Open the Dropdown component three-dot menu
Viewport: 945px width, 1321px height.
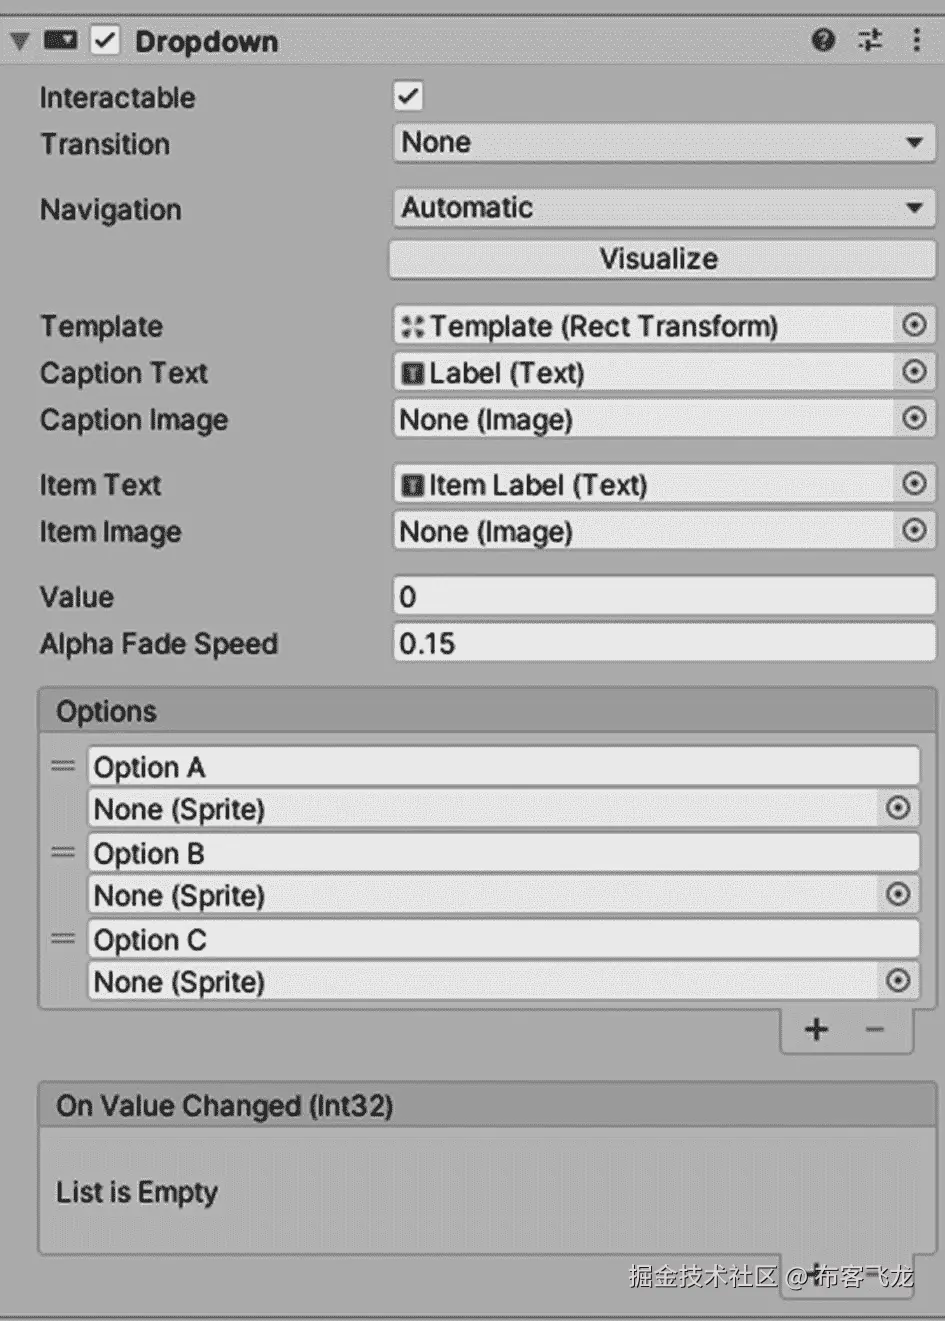[916, 40]
